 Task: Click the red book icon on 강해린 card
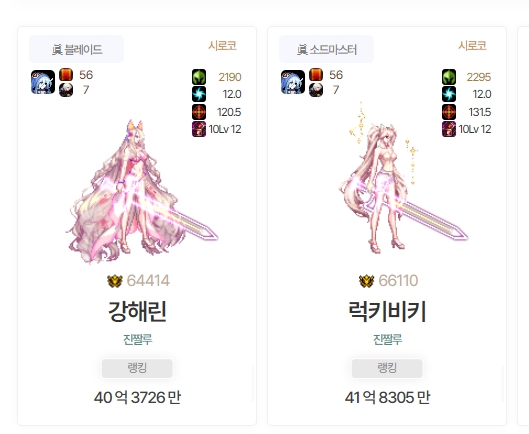click(x=66, y=75)
